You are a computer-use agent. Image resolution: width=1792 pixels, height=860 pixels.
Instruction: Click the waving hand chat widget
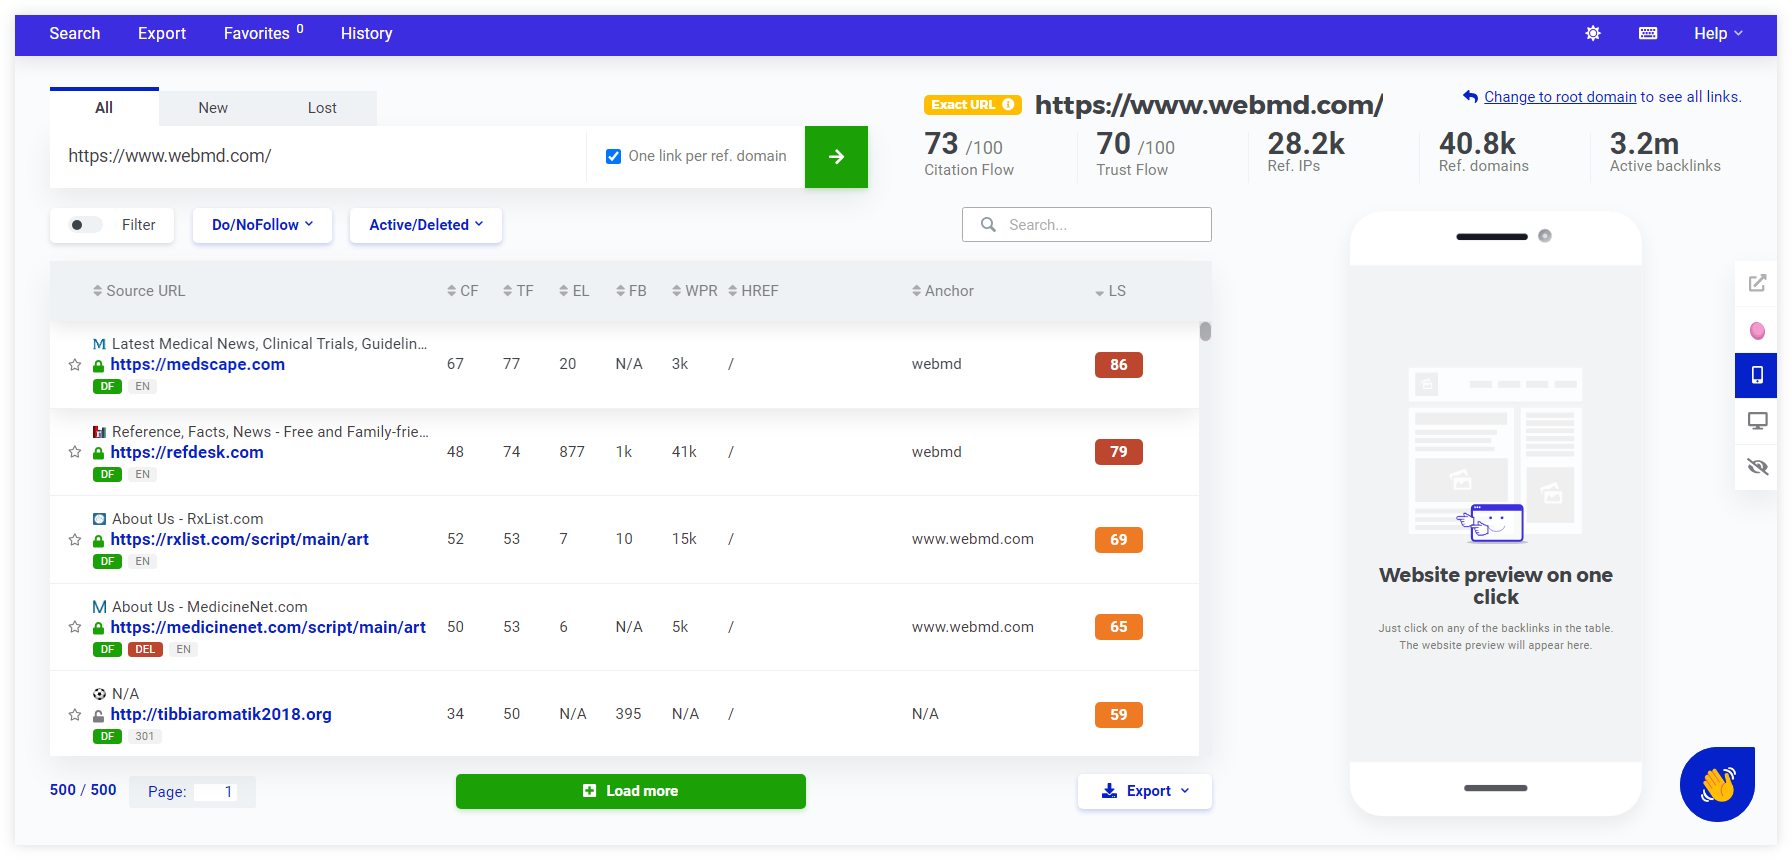coord(1717,784)
